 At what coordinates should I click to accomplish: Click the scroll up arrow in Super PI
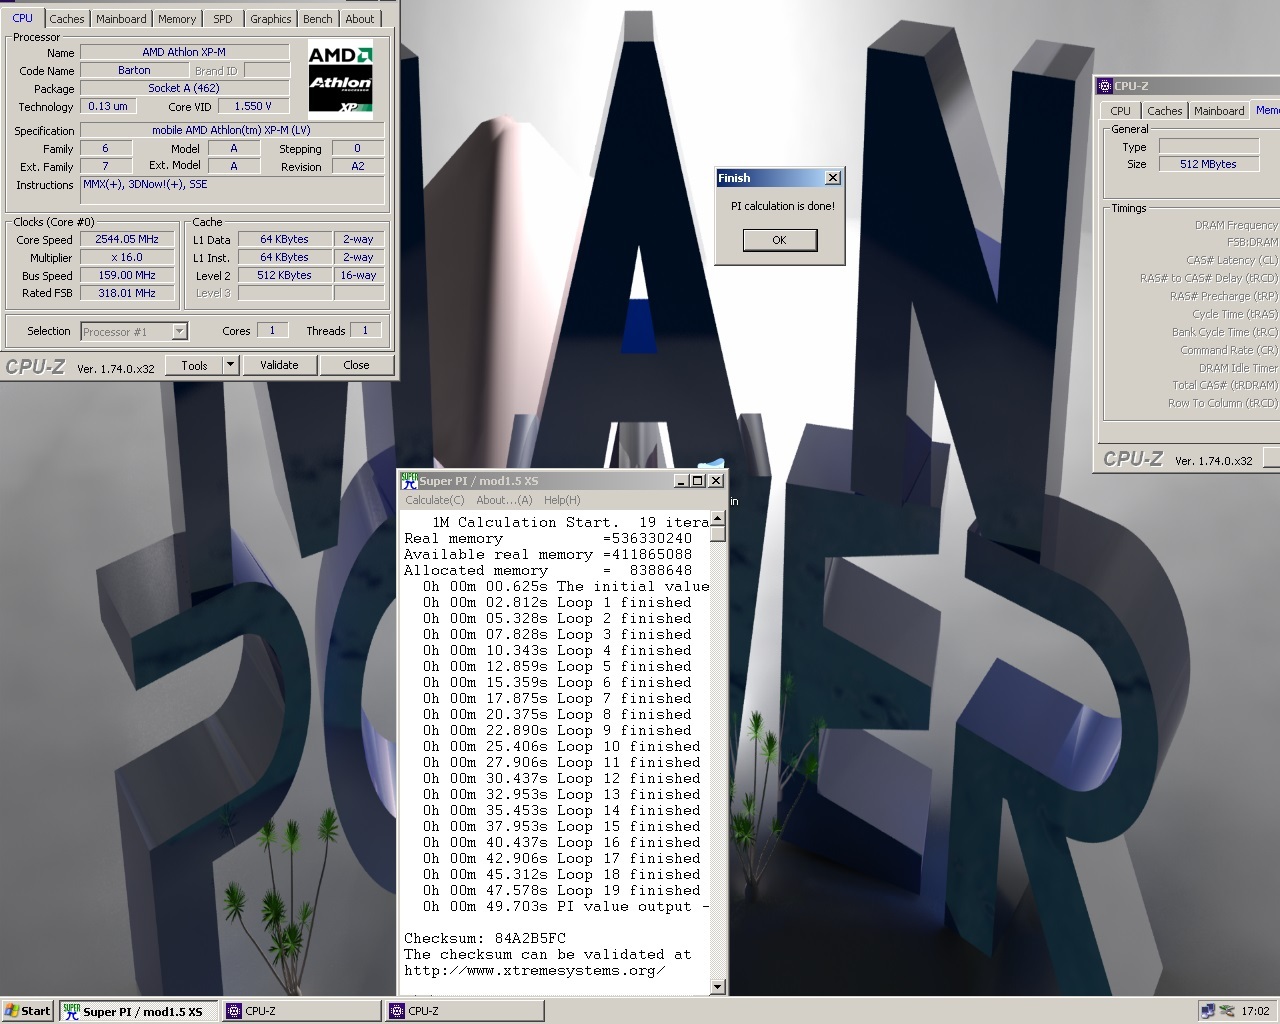coord(717,519)
